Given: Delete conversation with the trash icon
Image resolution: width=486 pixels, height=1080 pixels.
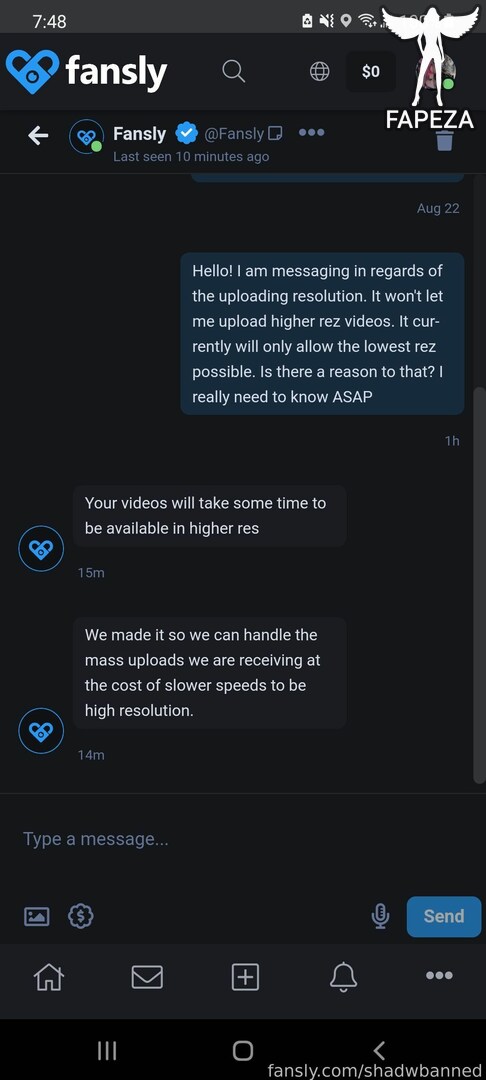Looking at the screenshot, I should click(x=445, y=141).
